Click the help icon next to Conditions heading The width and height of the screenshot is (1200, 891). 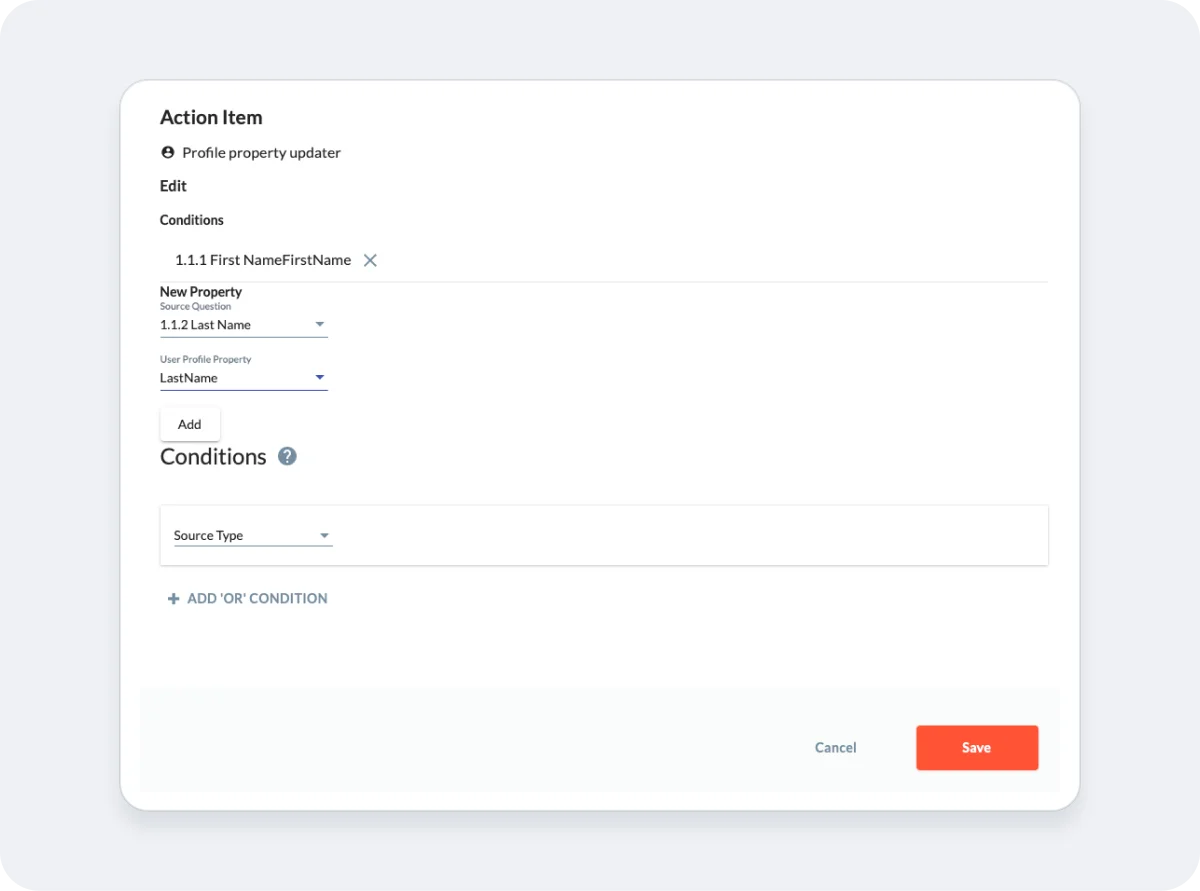(287, 456)
